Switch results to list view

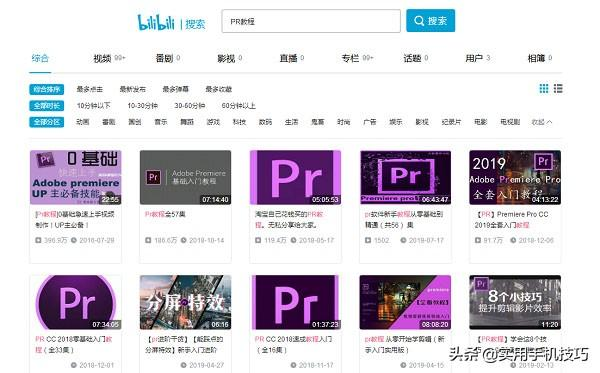pos(558,89)
